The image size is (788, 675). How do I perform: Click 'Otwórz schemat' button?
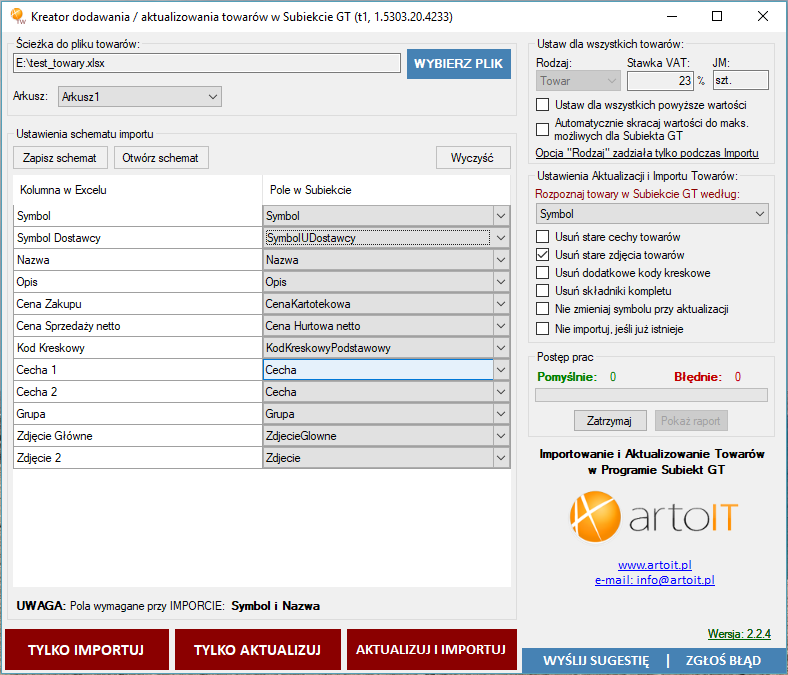click(x=161, y=158)
